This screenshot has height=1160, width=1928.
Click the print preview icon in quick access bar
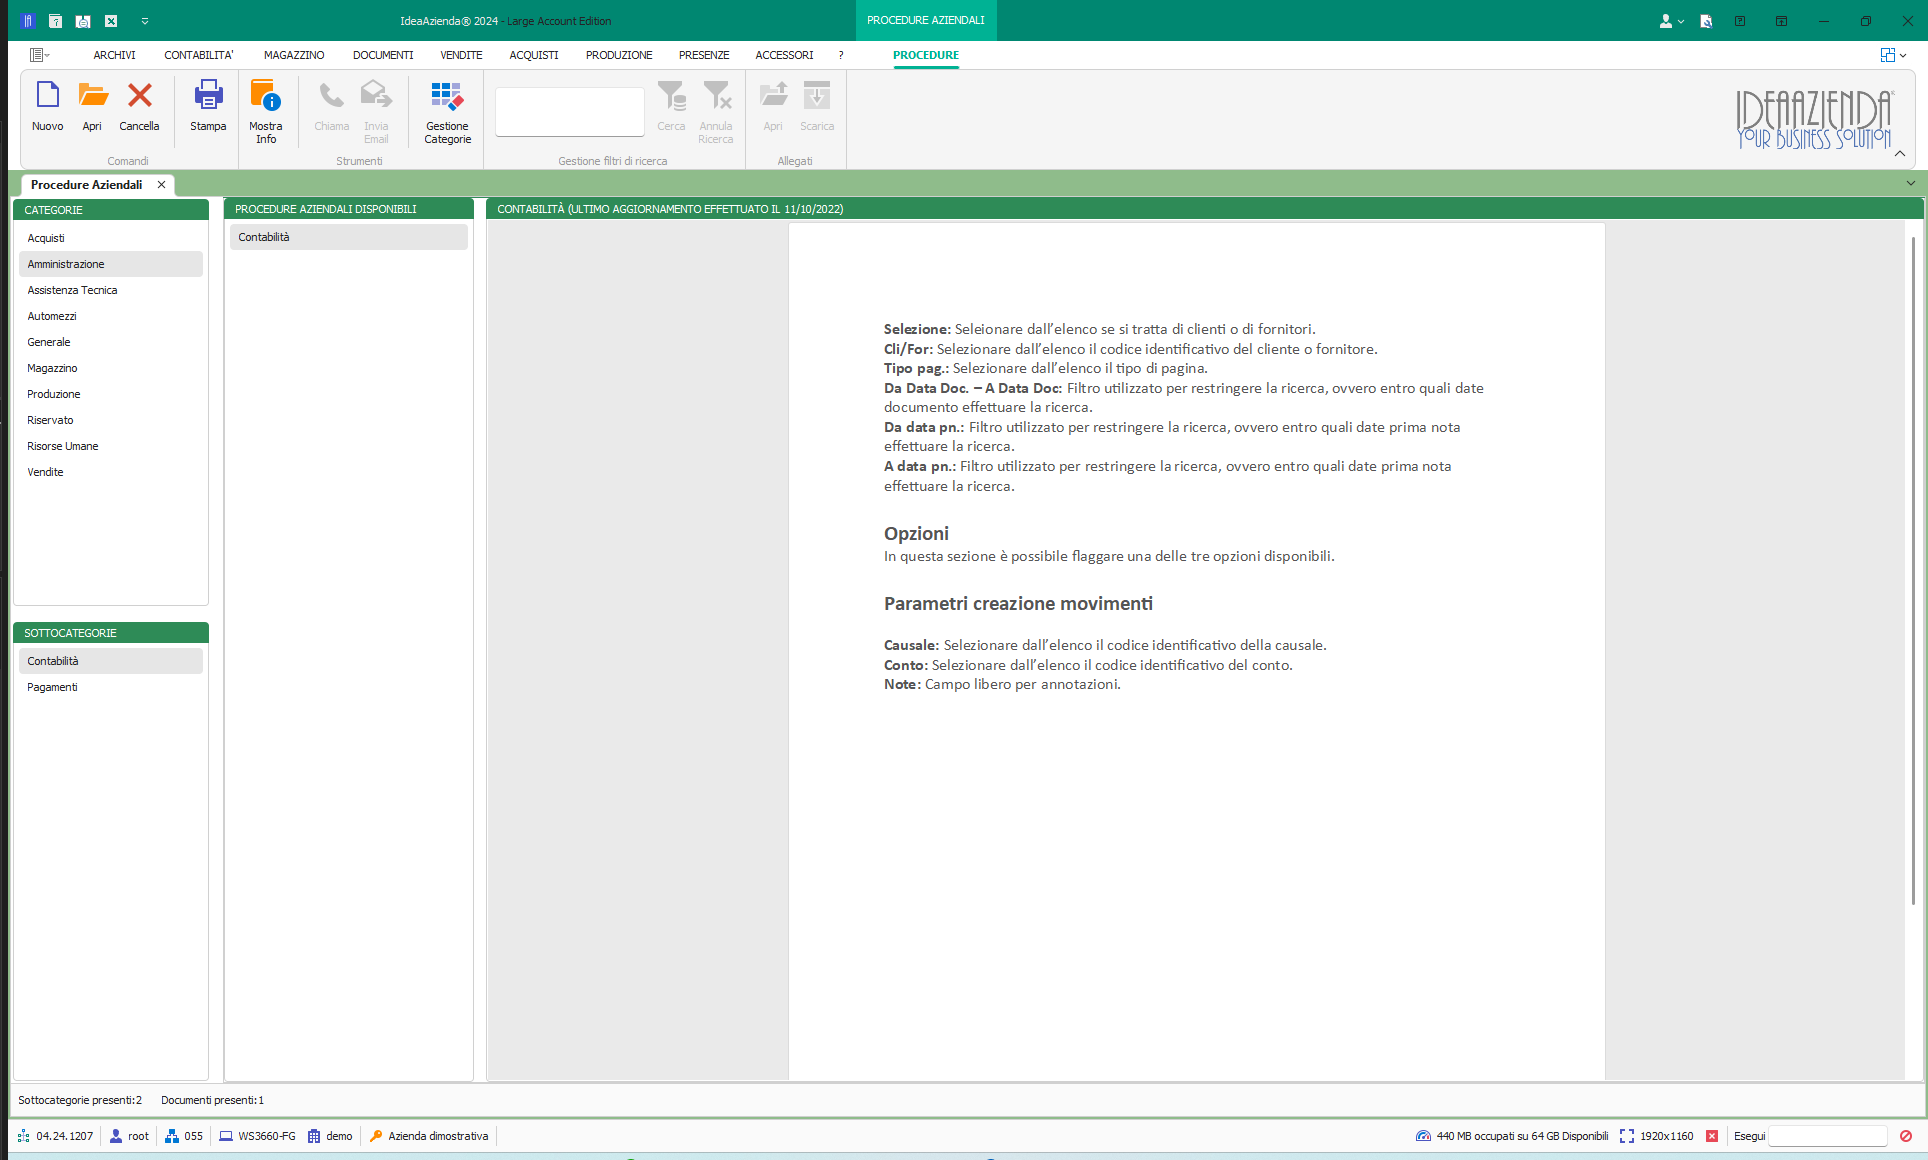83,20
